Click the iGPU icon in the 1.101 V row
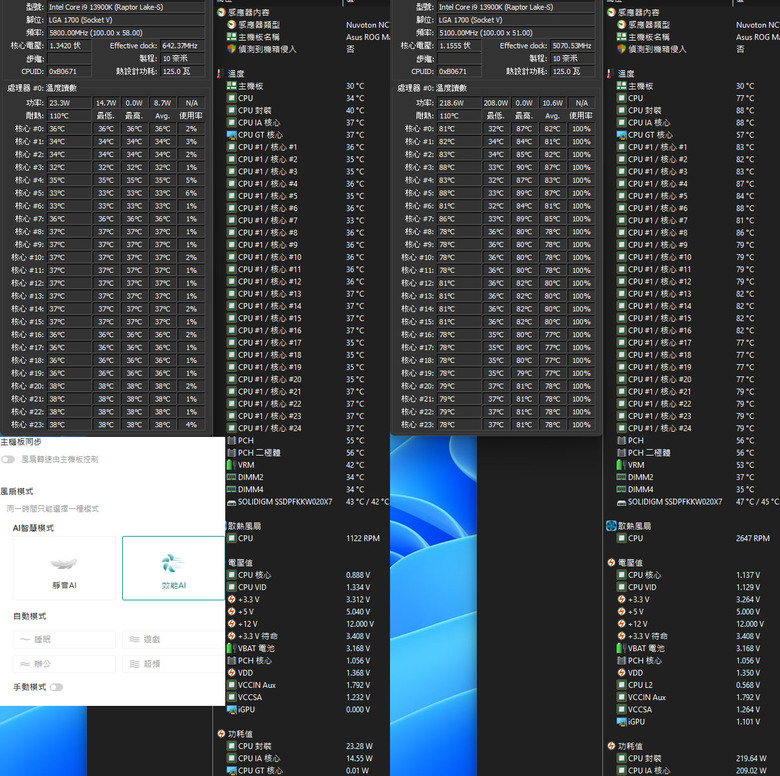 pos(621,721)
